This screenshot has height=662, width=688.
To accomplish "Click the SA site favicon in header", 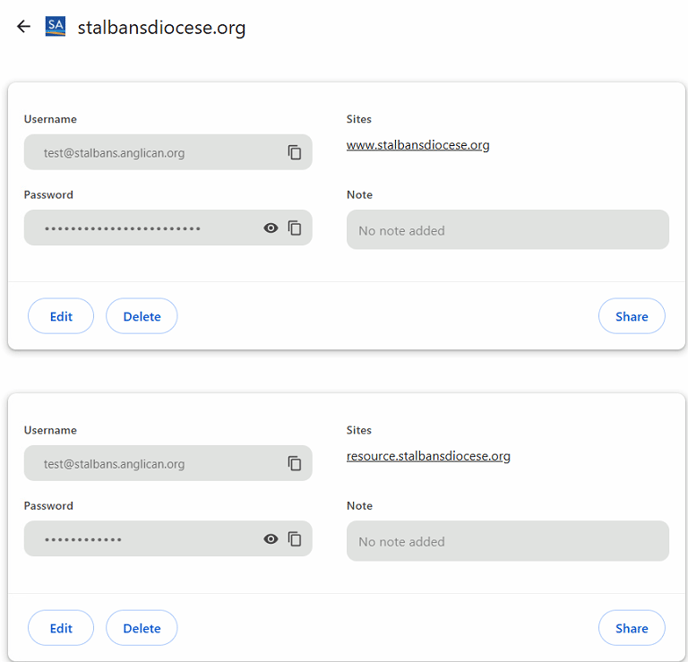I will tap(55, 26).
